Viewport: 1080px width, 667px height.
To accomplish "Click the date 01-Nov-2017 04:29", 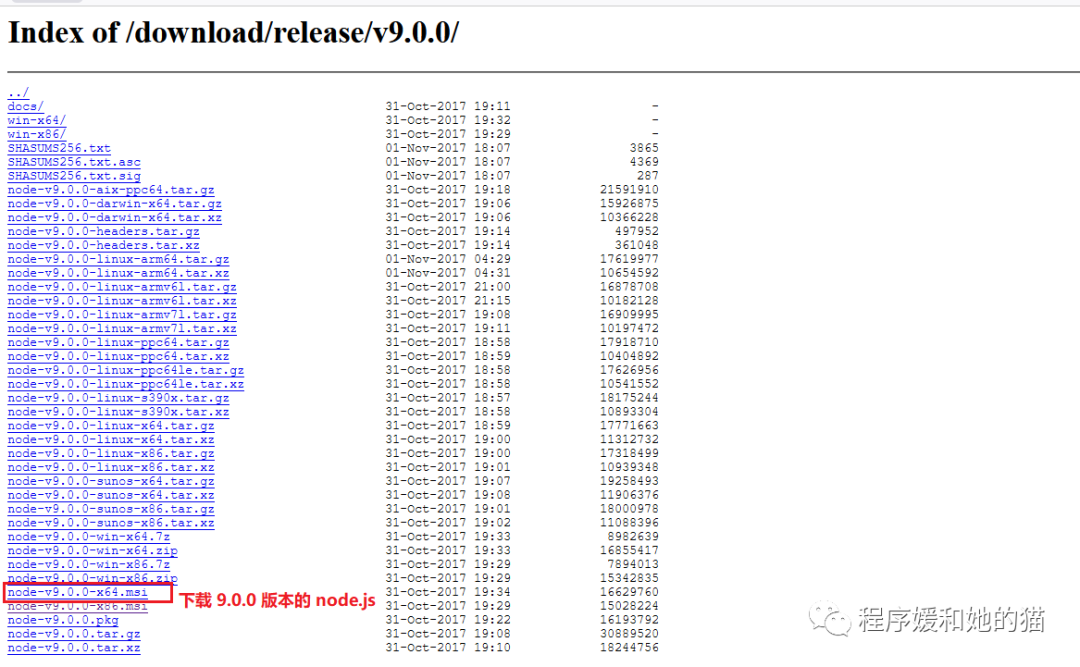I will (x=448, y=259).
